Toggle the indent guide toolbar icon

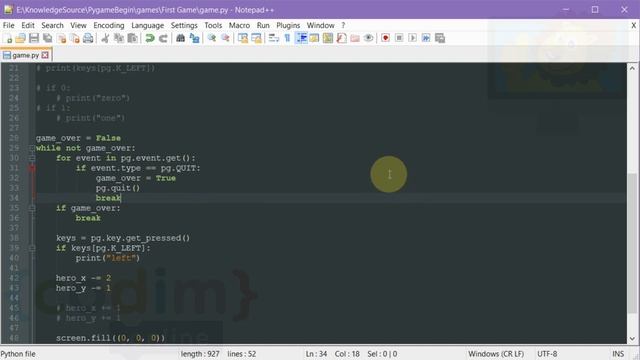[301, 38]
